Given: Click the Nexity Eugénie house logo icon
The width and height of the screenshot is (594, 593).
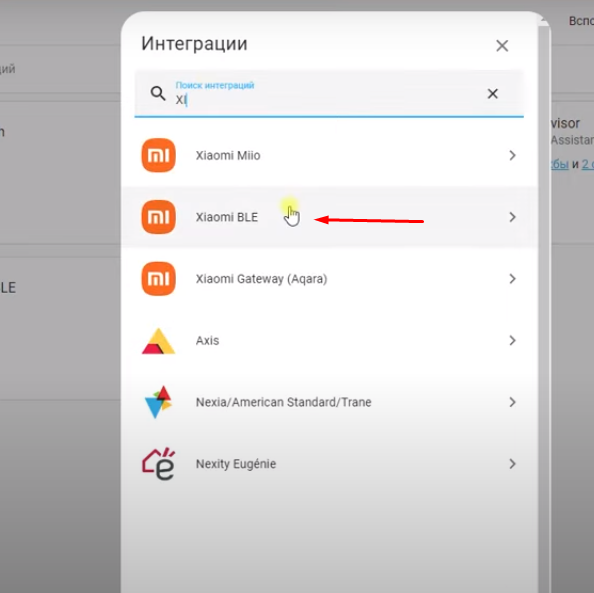Looking at the screenshot, I should click(x=158, y=464).
